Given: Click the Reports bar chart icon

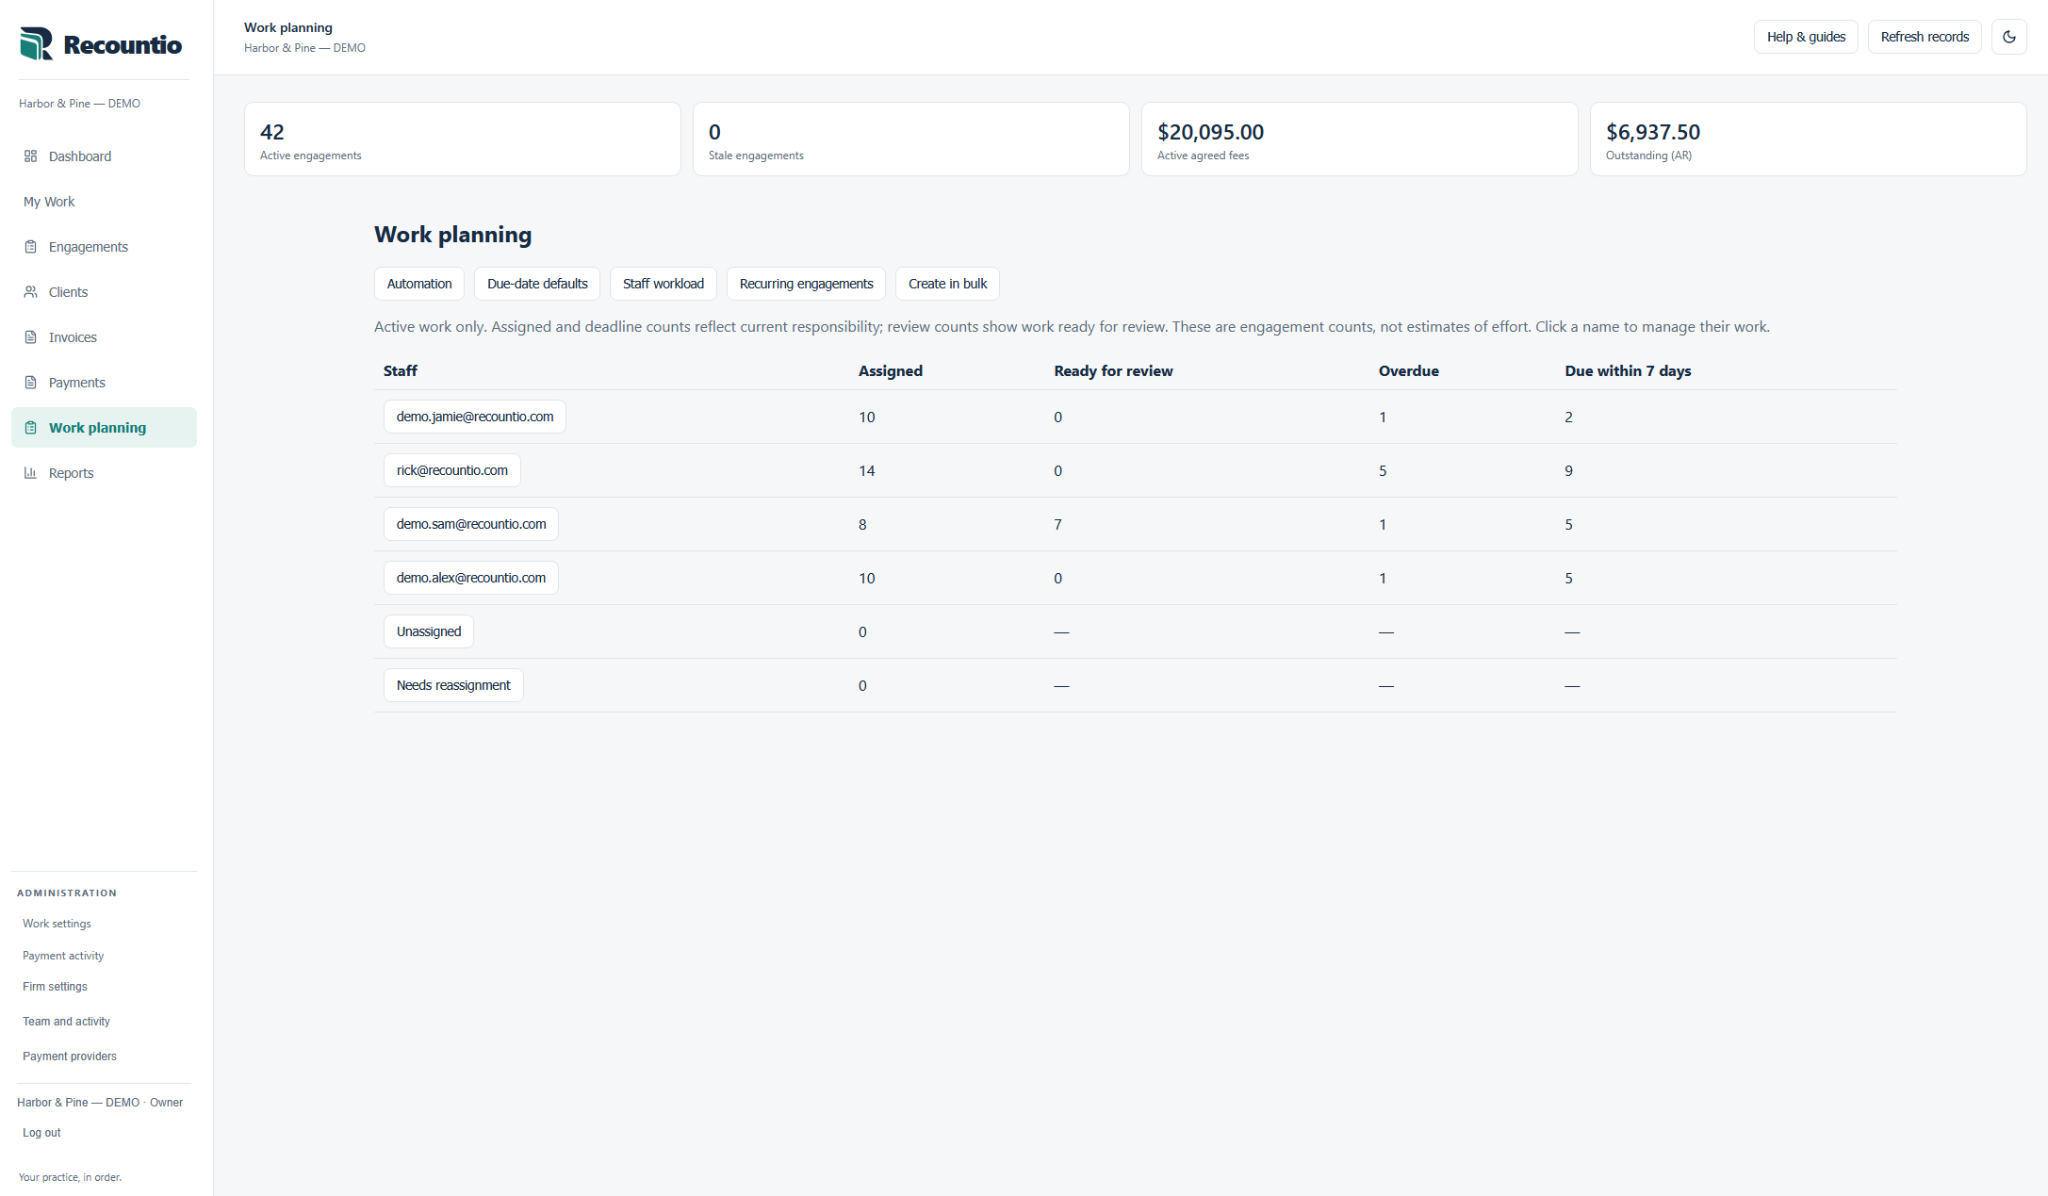Looking at the screenshot, I should [x=30, y=473].
